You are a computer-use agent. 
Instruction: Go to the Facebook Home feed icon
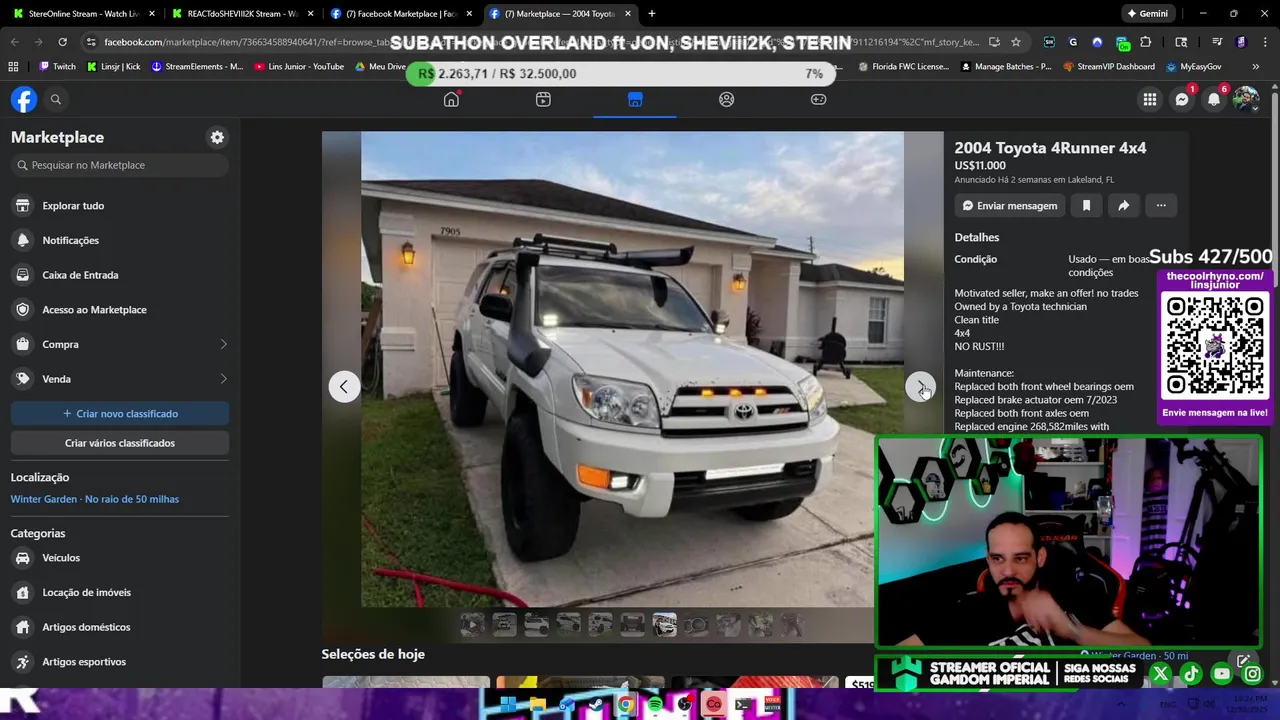(451, 99)
